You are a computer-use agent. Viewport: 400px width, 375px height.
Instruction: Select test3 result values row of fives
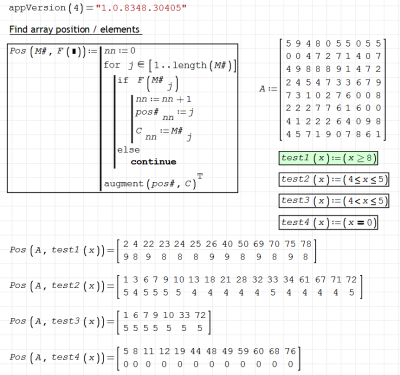pos(163,328)
